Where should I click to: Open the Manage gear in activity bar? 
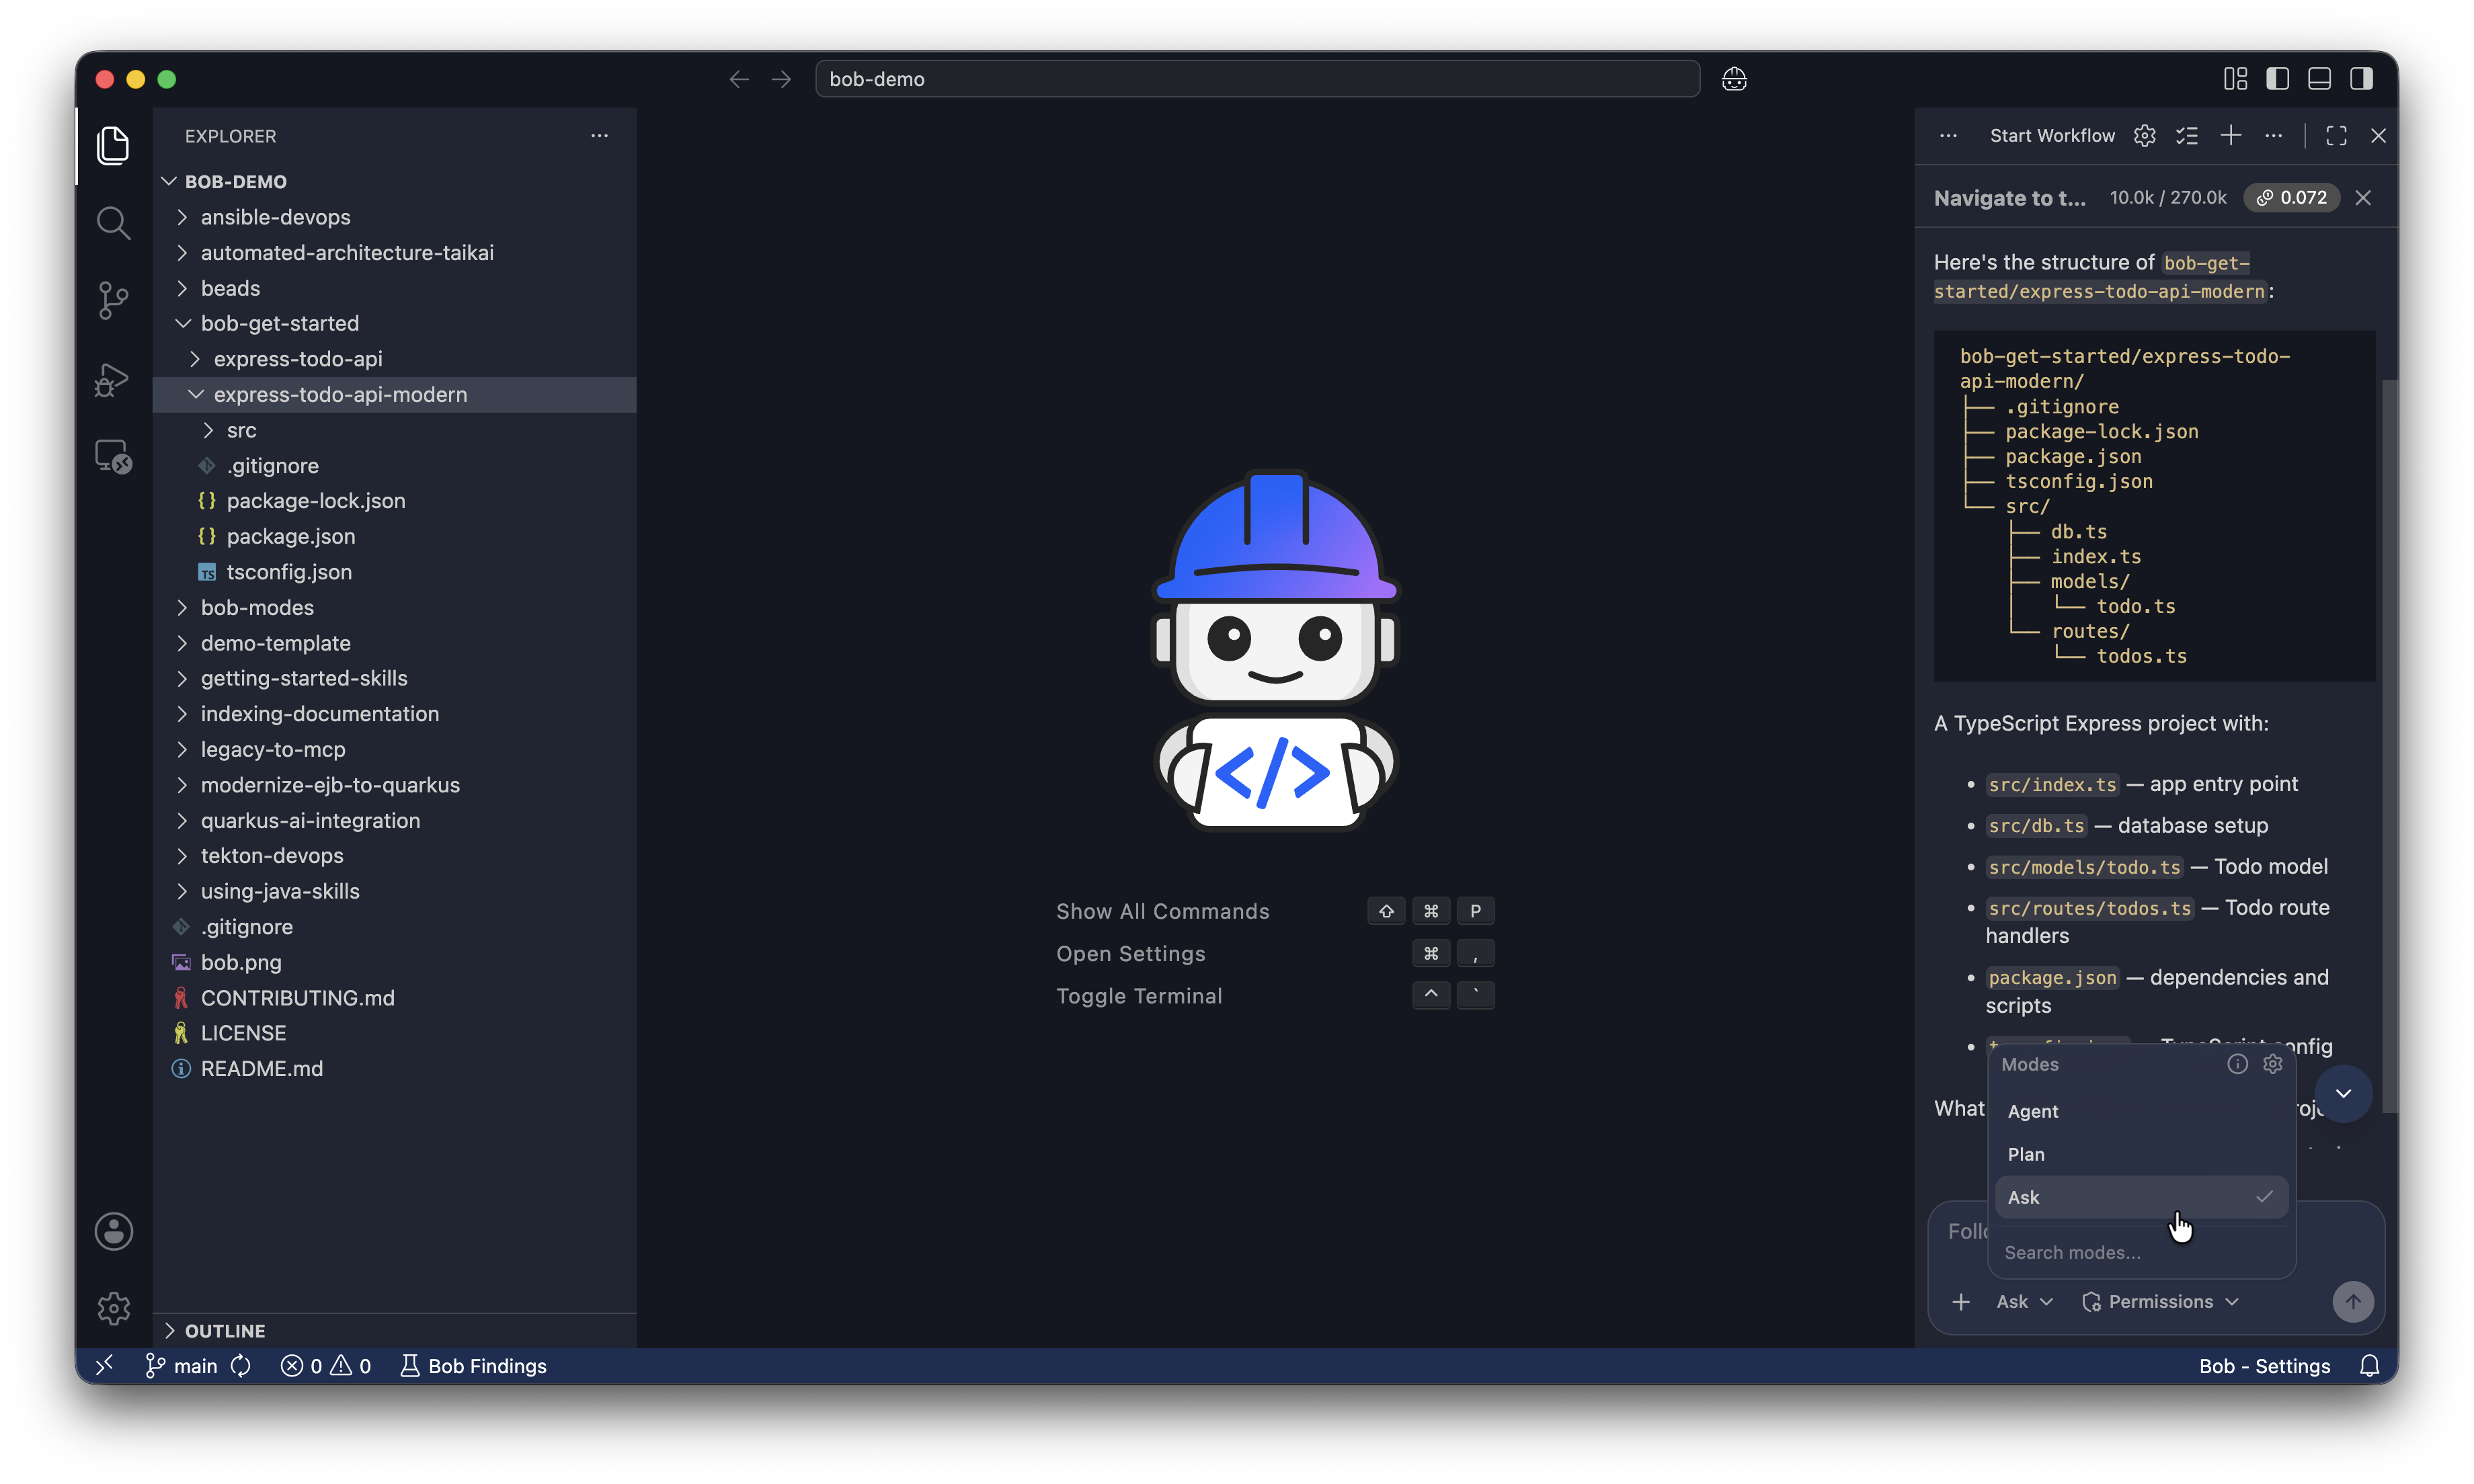(113, 1308)
